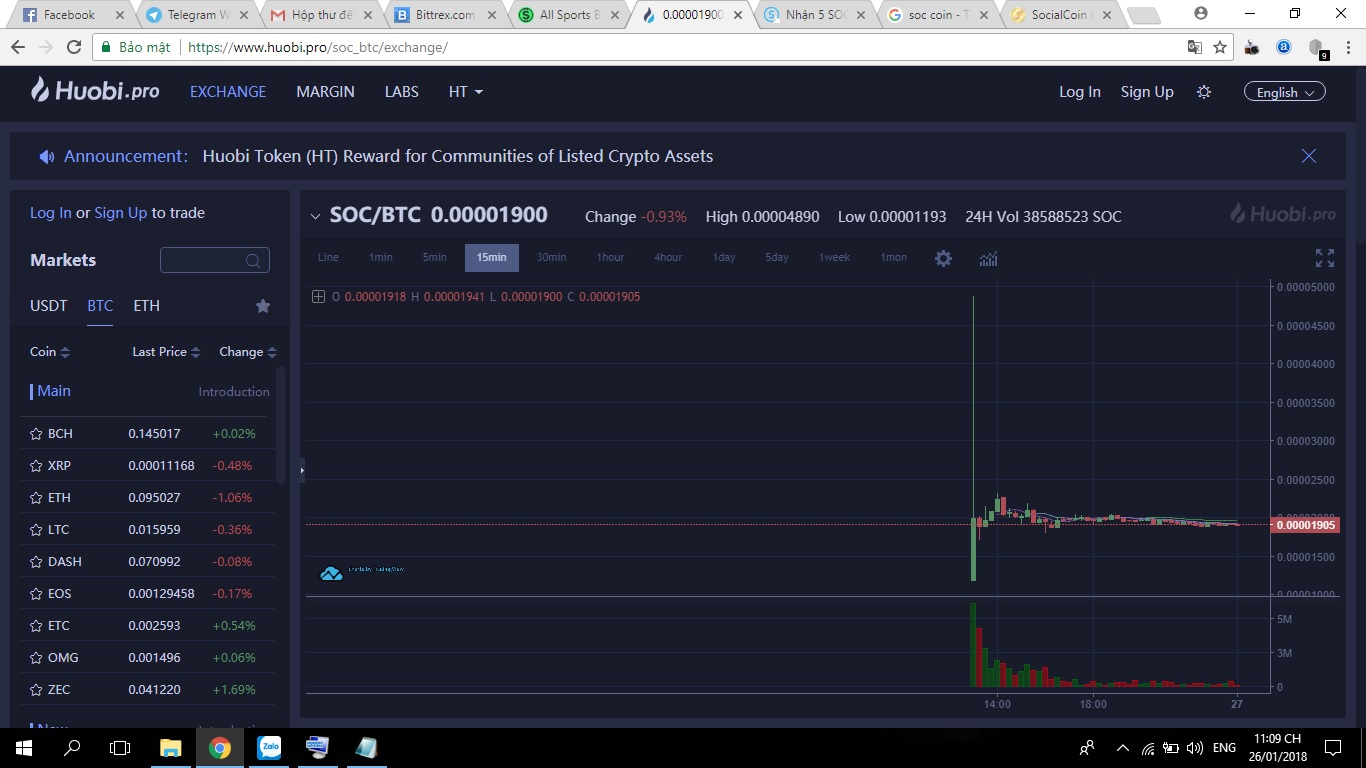Screen dimensions: 1366x768
Task: Bookmark this page with the star icon
Action: coord(1220,47)
